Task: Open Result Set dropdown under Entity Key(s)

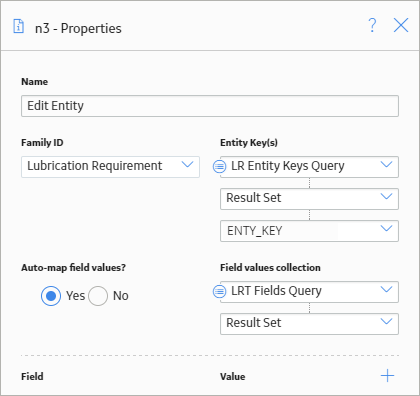Action: tap(309, 199)
